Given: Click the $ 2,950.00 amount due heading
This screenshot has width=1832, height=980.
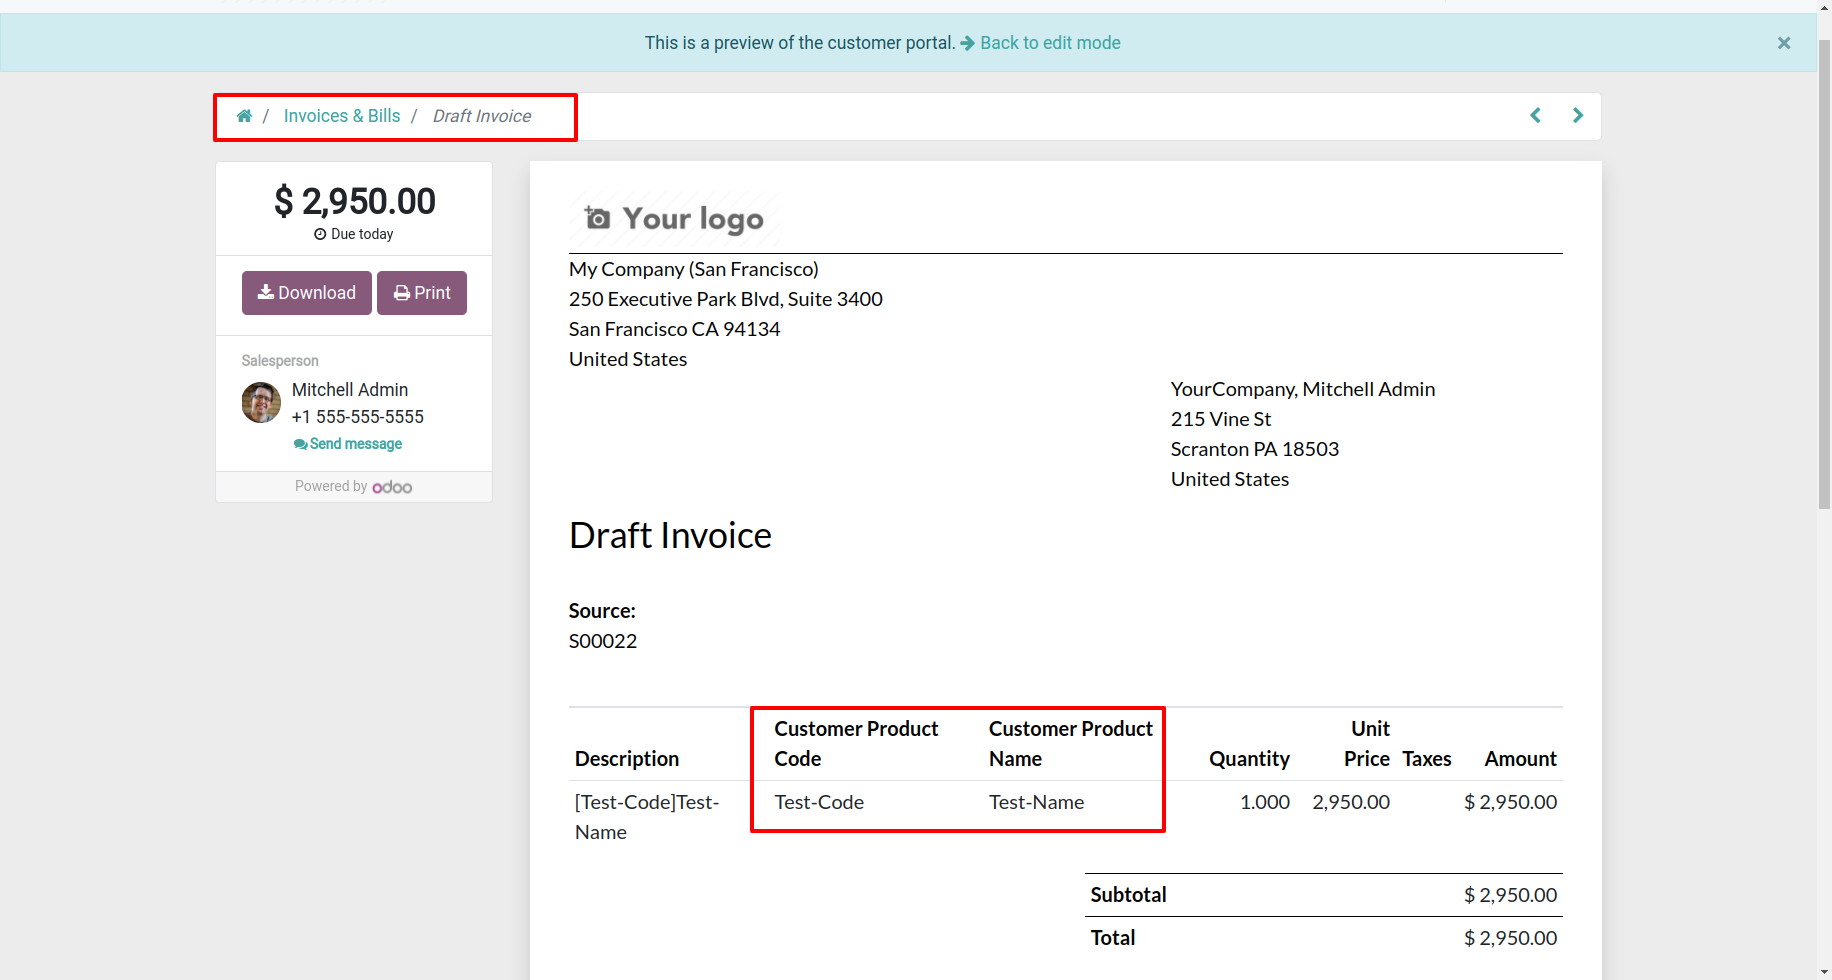Looking at the screenshot, I should point(355,202).
